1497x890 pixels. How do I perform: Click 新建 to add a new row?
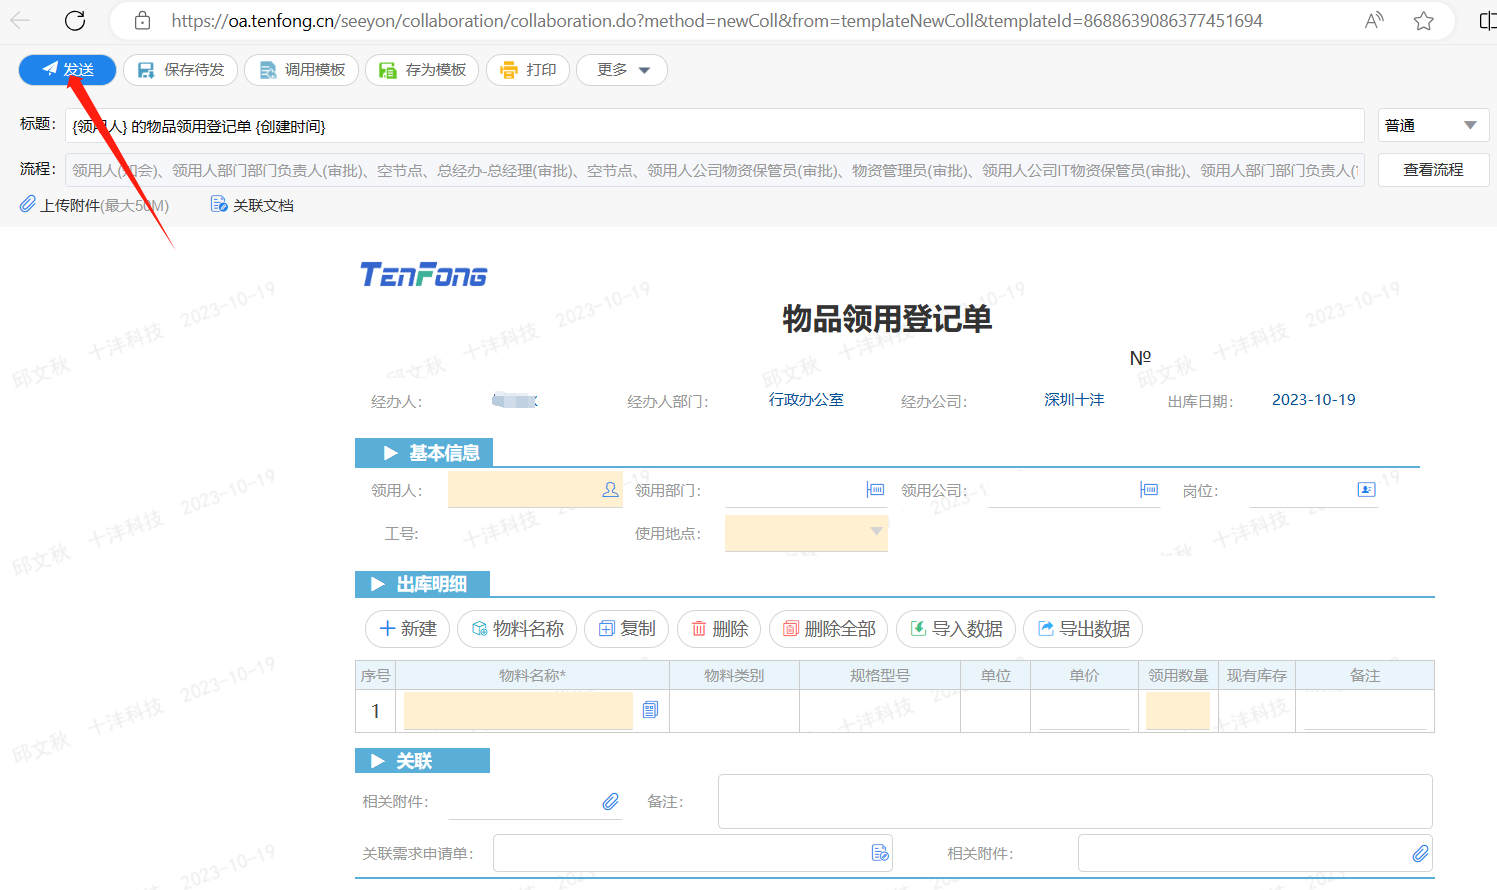[408, 629]
